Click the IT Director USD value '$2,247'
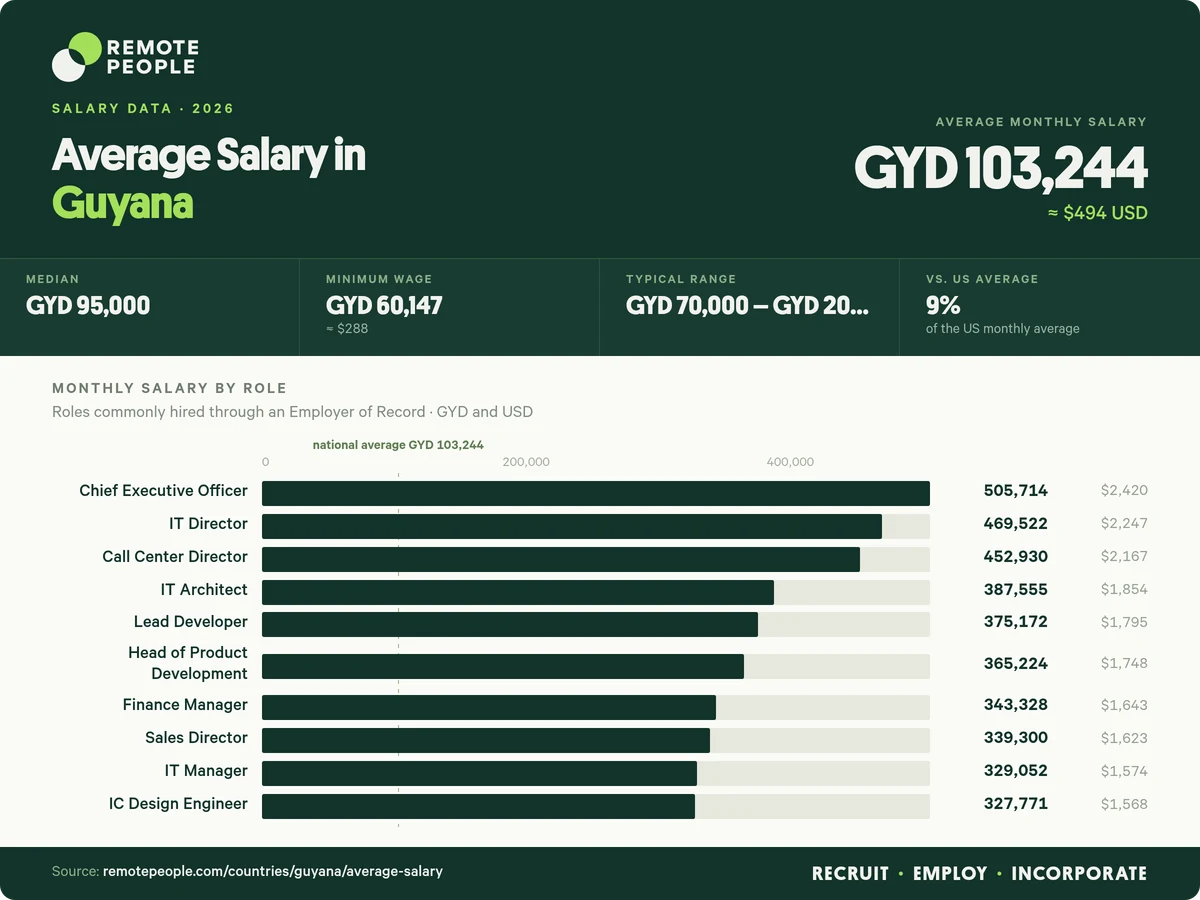This screenshot has width=1200, height=900. [x=1124, y=524]
